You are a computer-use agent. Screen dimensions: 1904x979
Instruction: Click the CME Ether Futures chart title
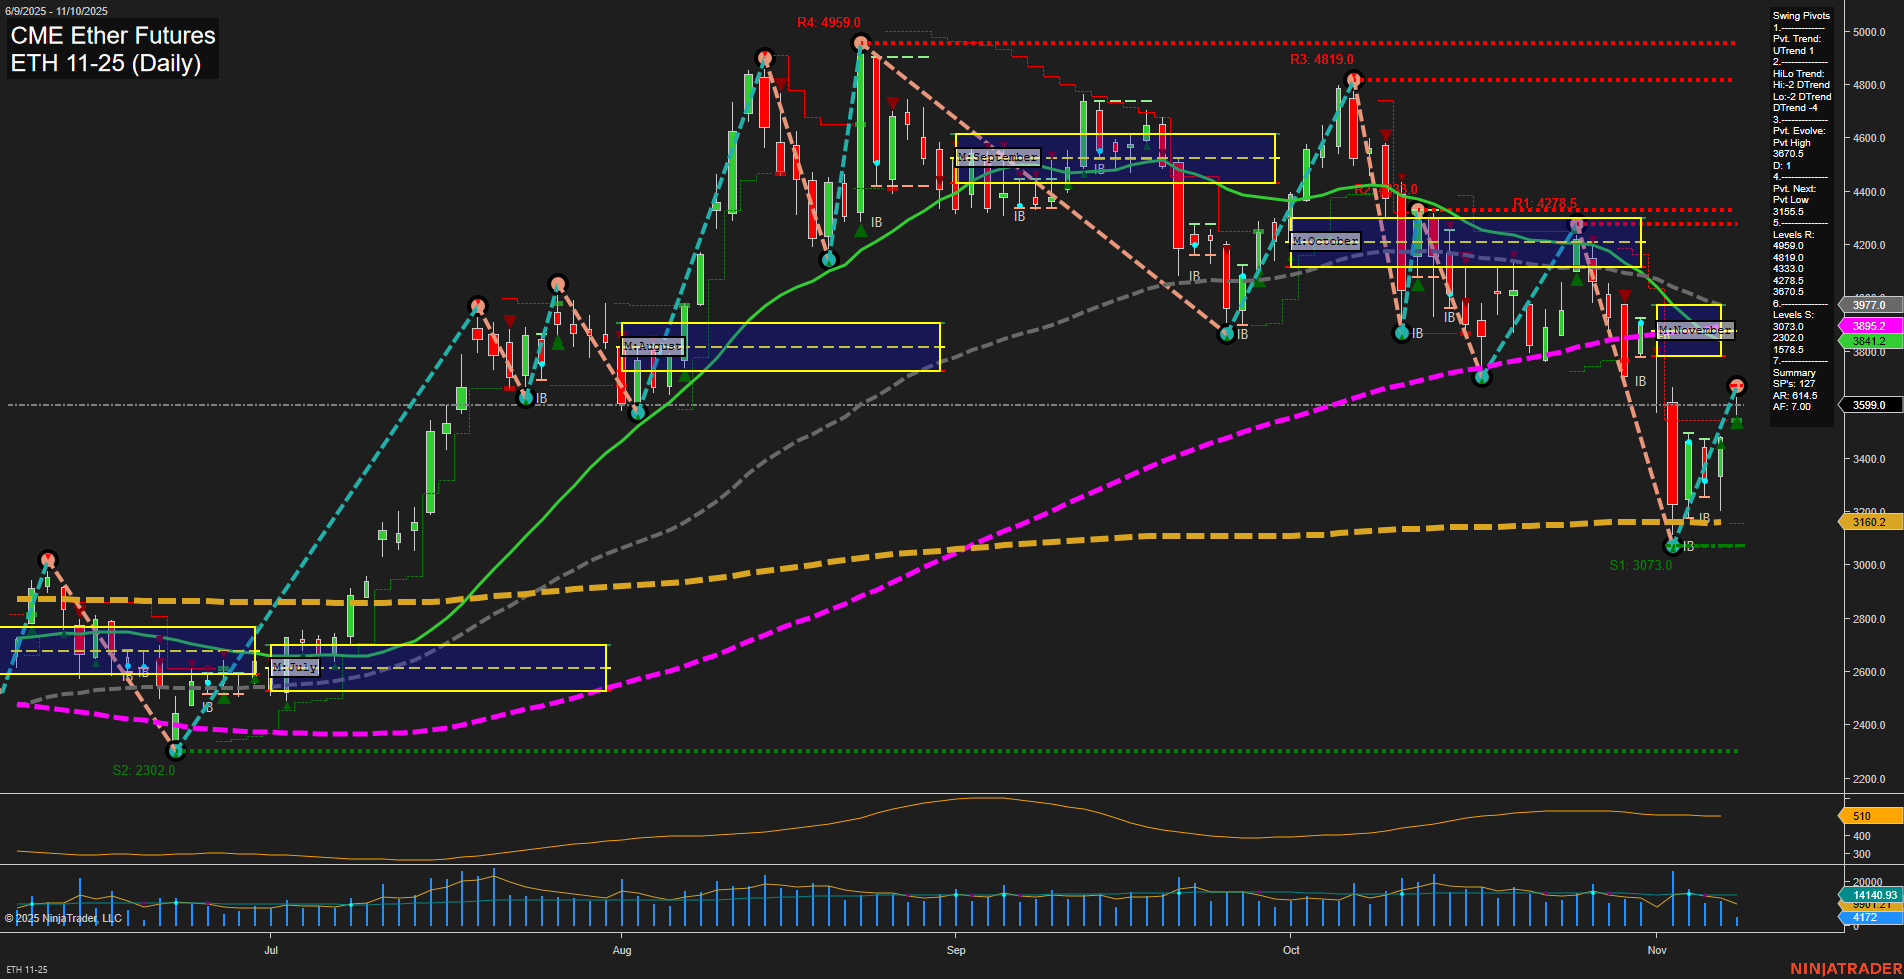(113, 36)
